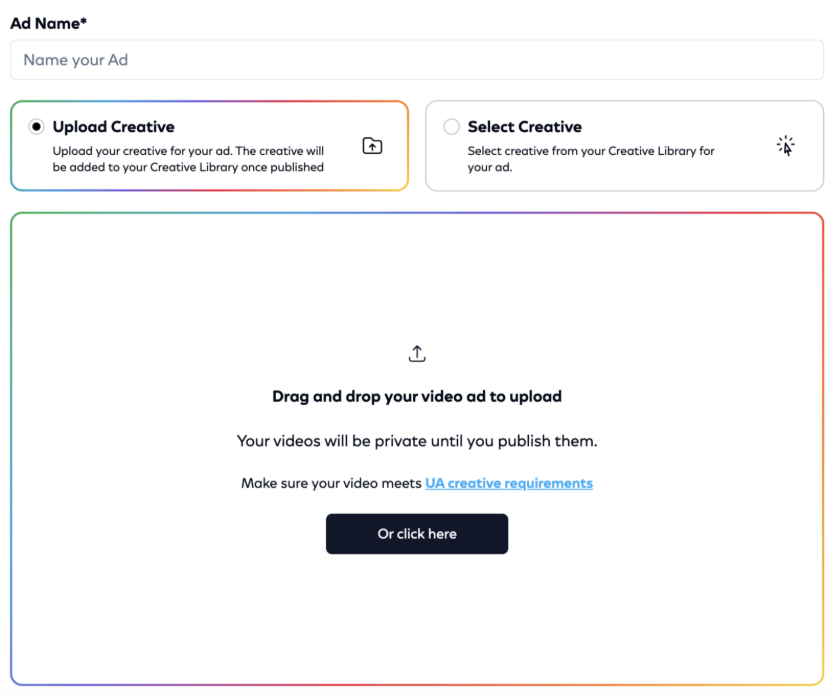Screen dimensions: 837x697
Task: Click the Select Creative description text
Action: click(x=591, y=160)
